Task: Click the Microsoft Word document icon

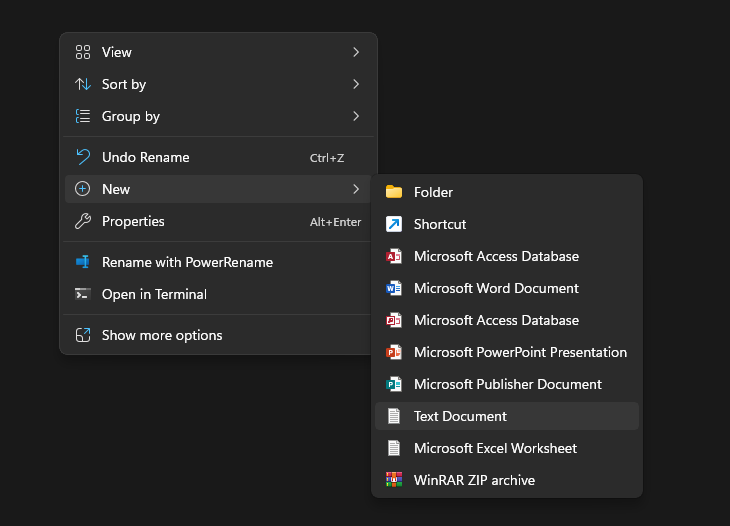Action: [394, 288]
